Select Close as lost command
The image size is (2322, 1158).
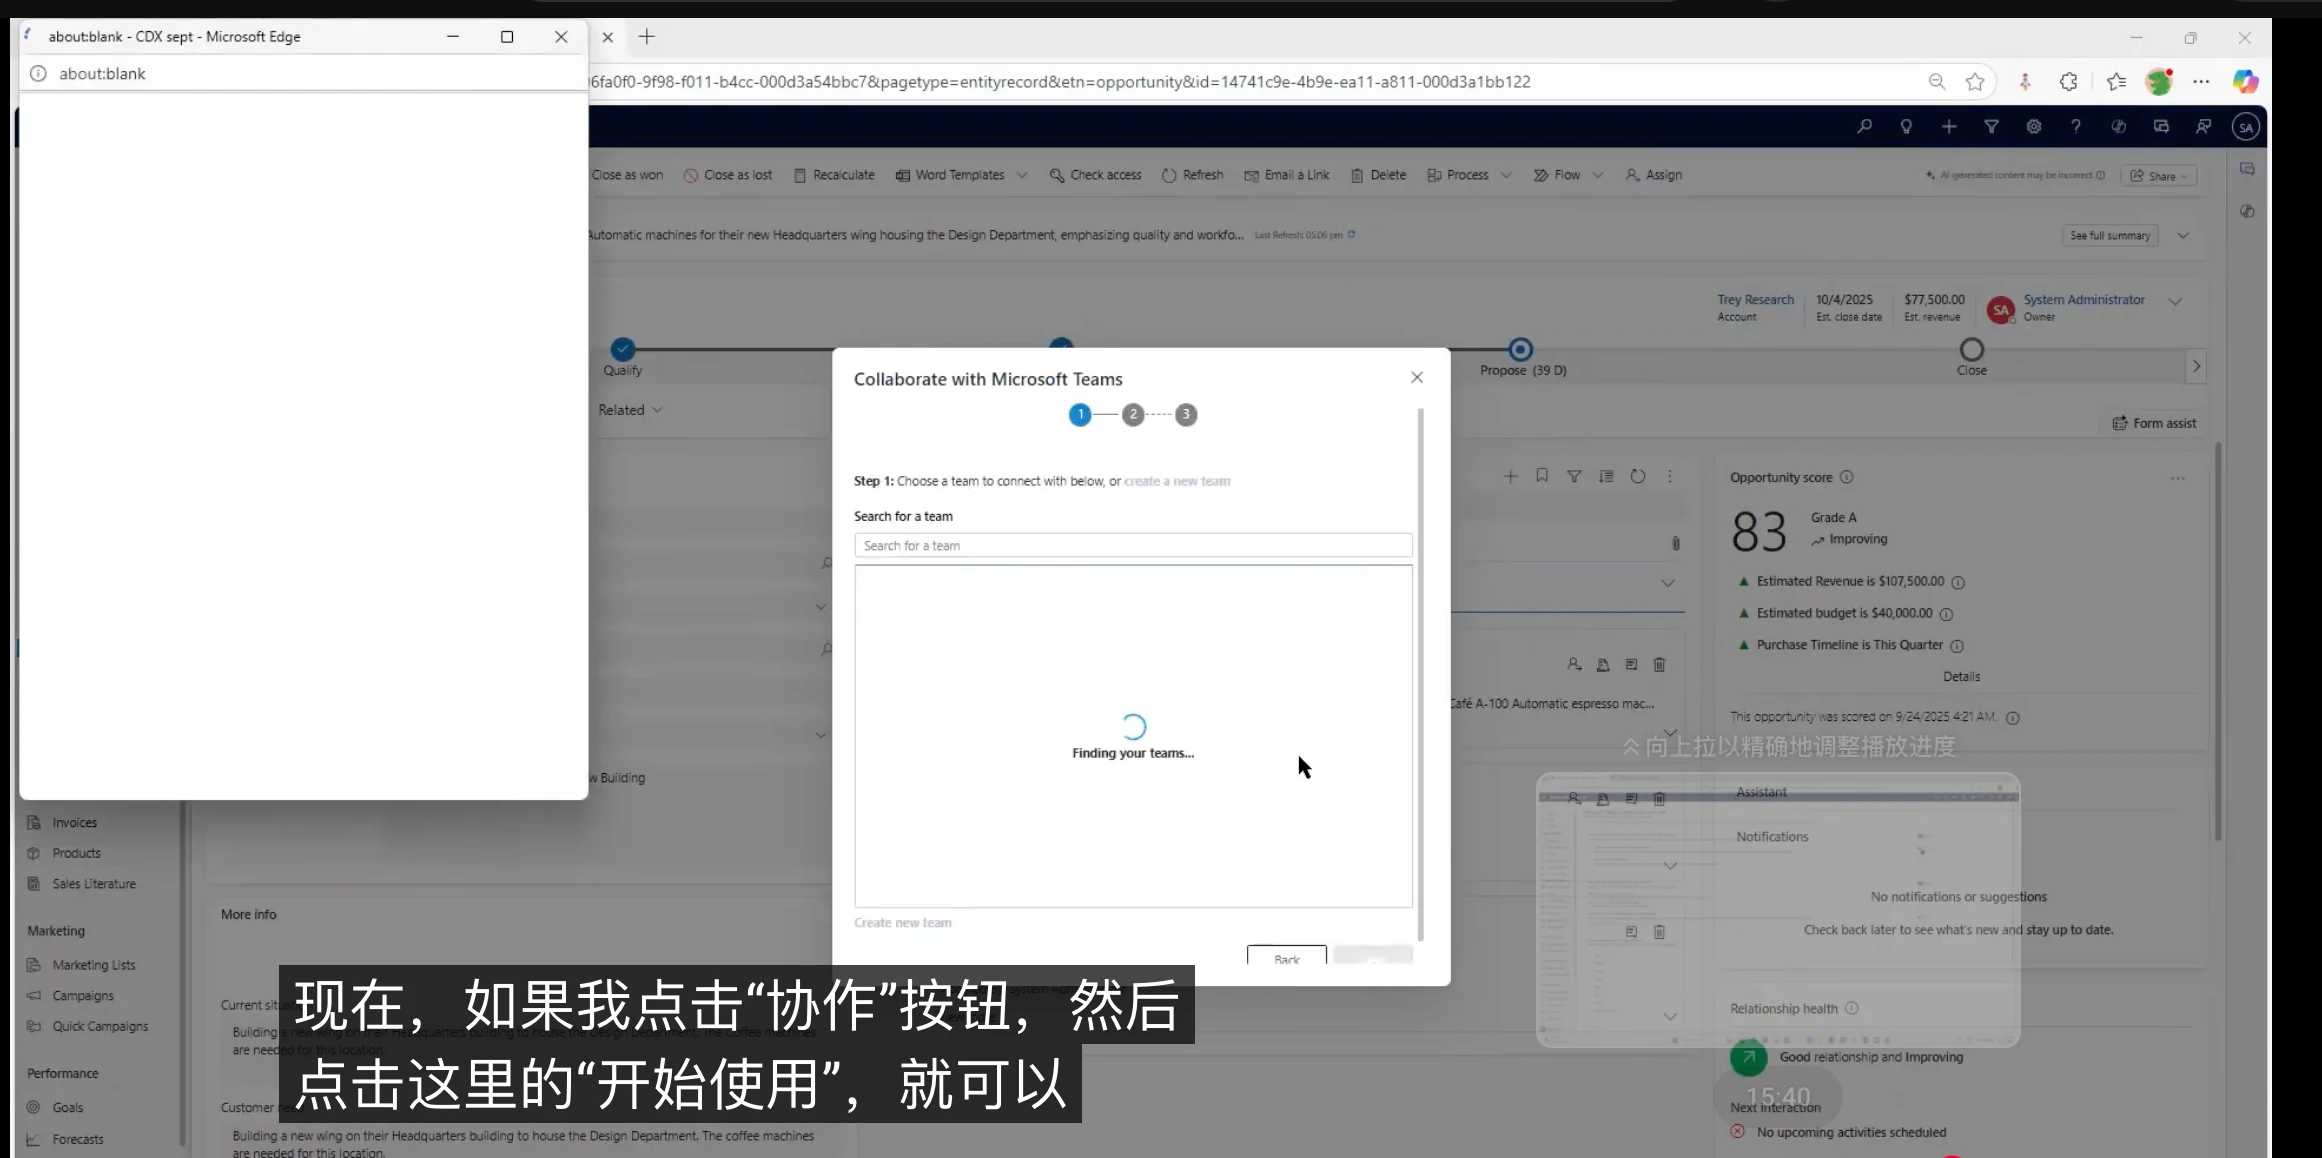728,175
